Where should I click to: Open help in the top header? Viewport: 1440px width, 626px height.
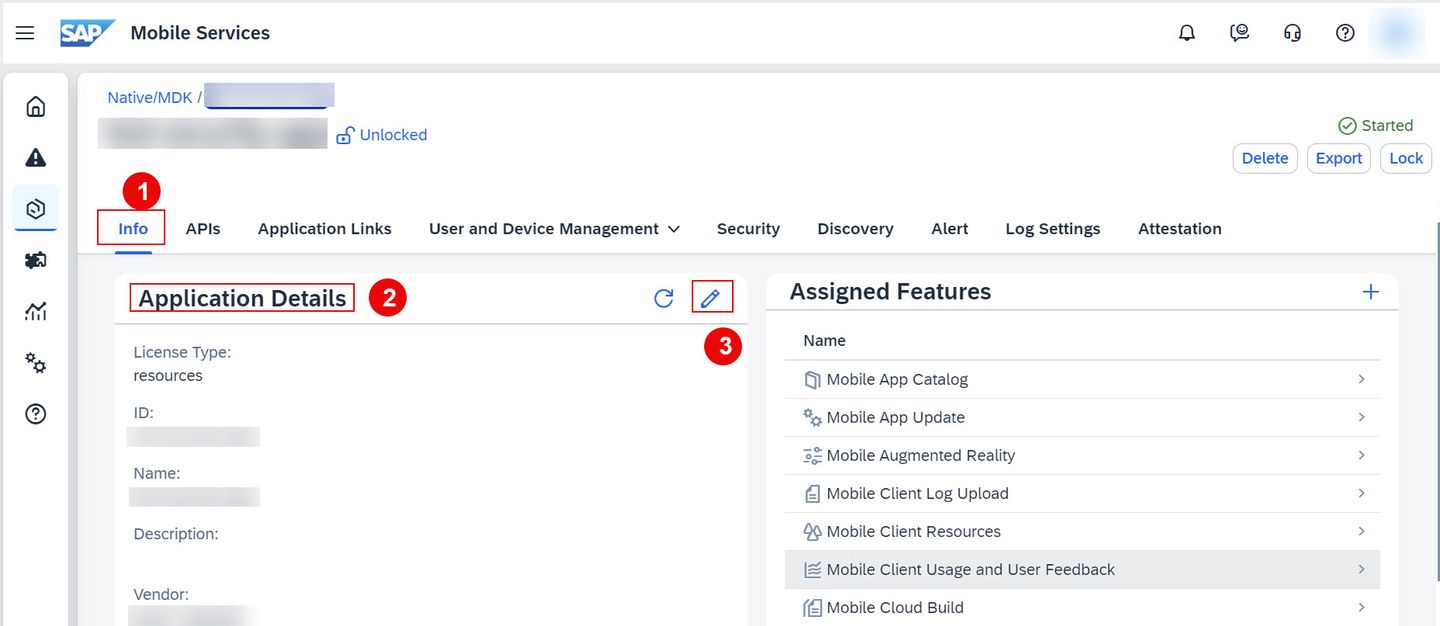(x=1345, y=33)
